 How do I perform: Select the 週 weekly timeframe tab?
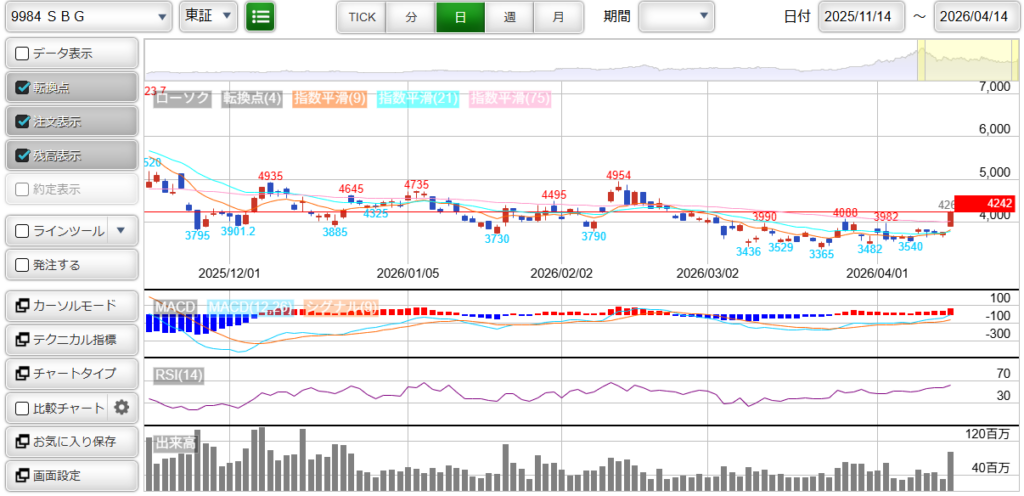(x=510, y=17)
